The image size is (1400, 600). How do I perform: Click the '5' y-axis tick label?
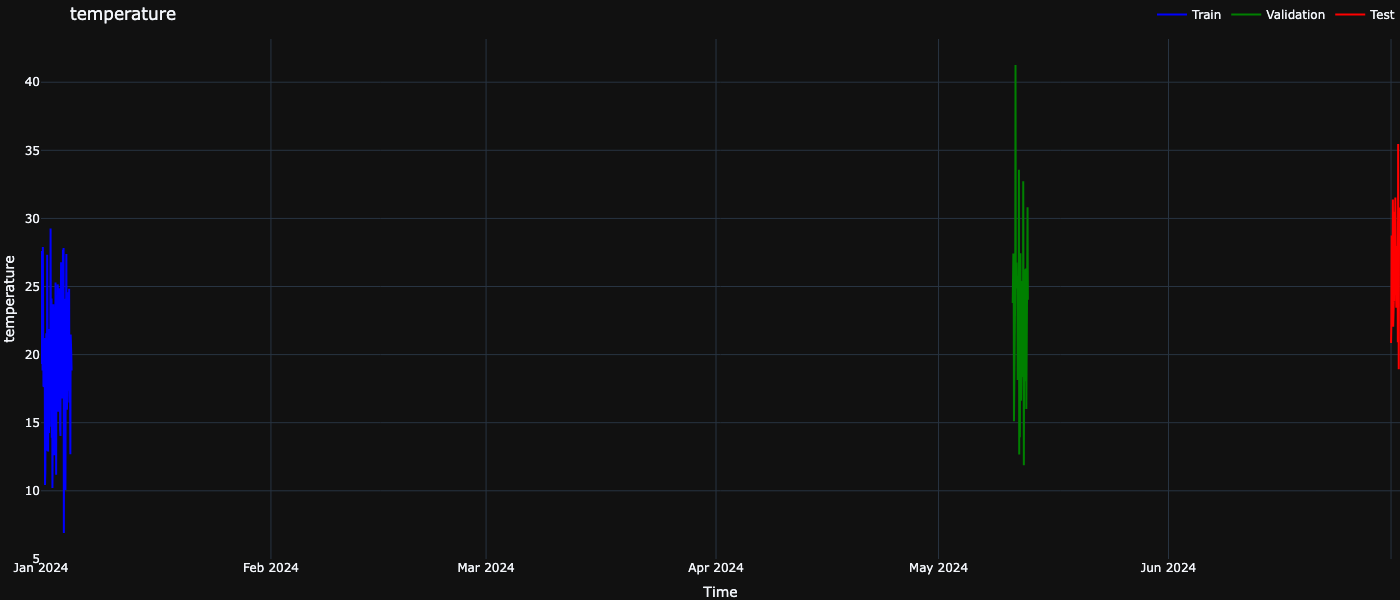pyautogui.click(x=35, y=558)
